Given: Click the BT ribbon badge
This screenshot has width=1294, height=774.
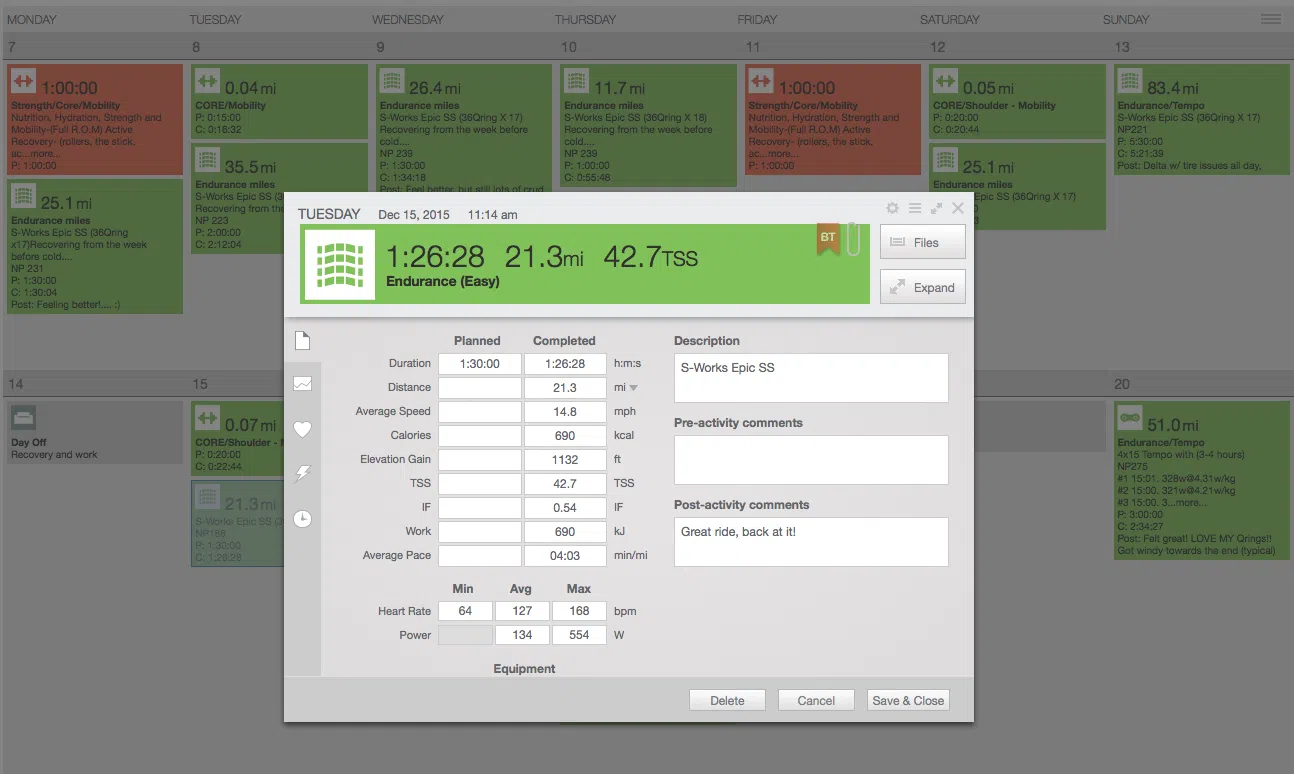Looking at the screenshot, I should pyautogui.click(x=828, y=239).
